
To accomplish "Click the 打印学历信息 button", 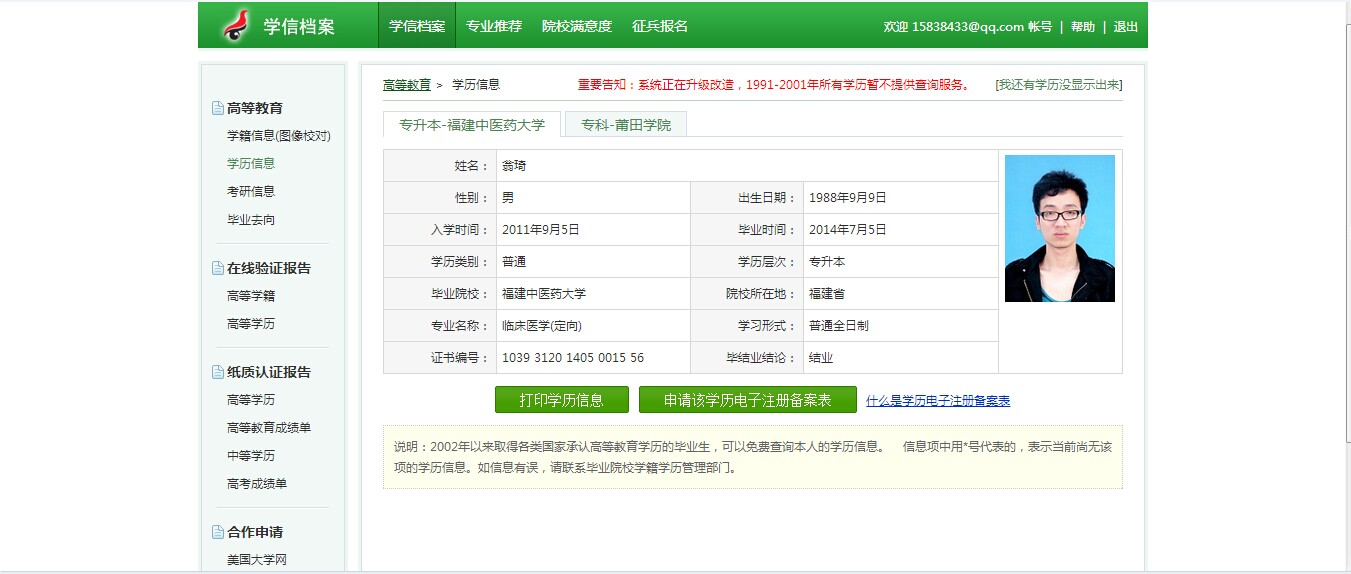I will (x=562, y=400).
